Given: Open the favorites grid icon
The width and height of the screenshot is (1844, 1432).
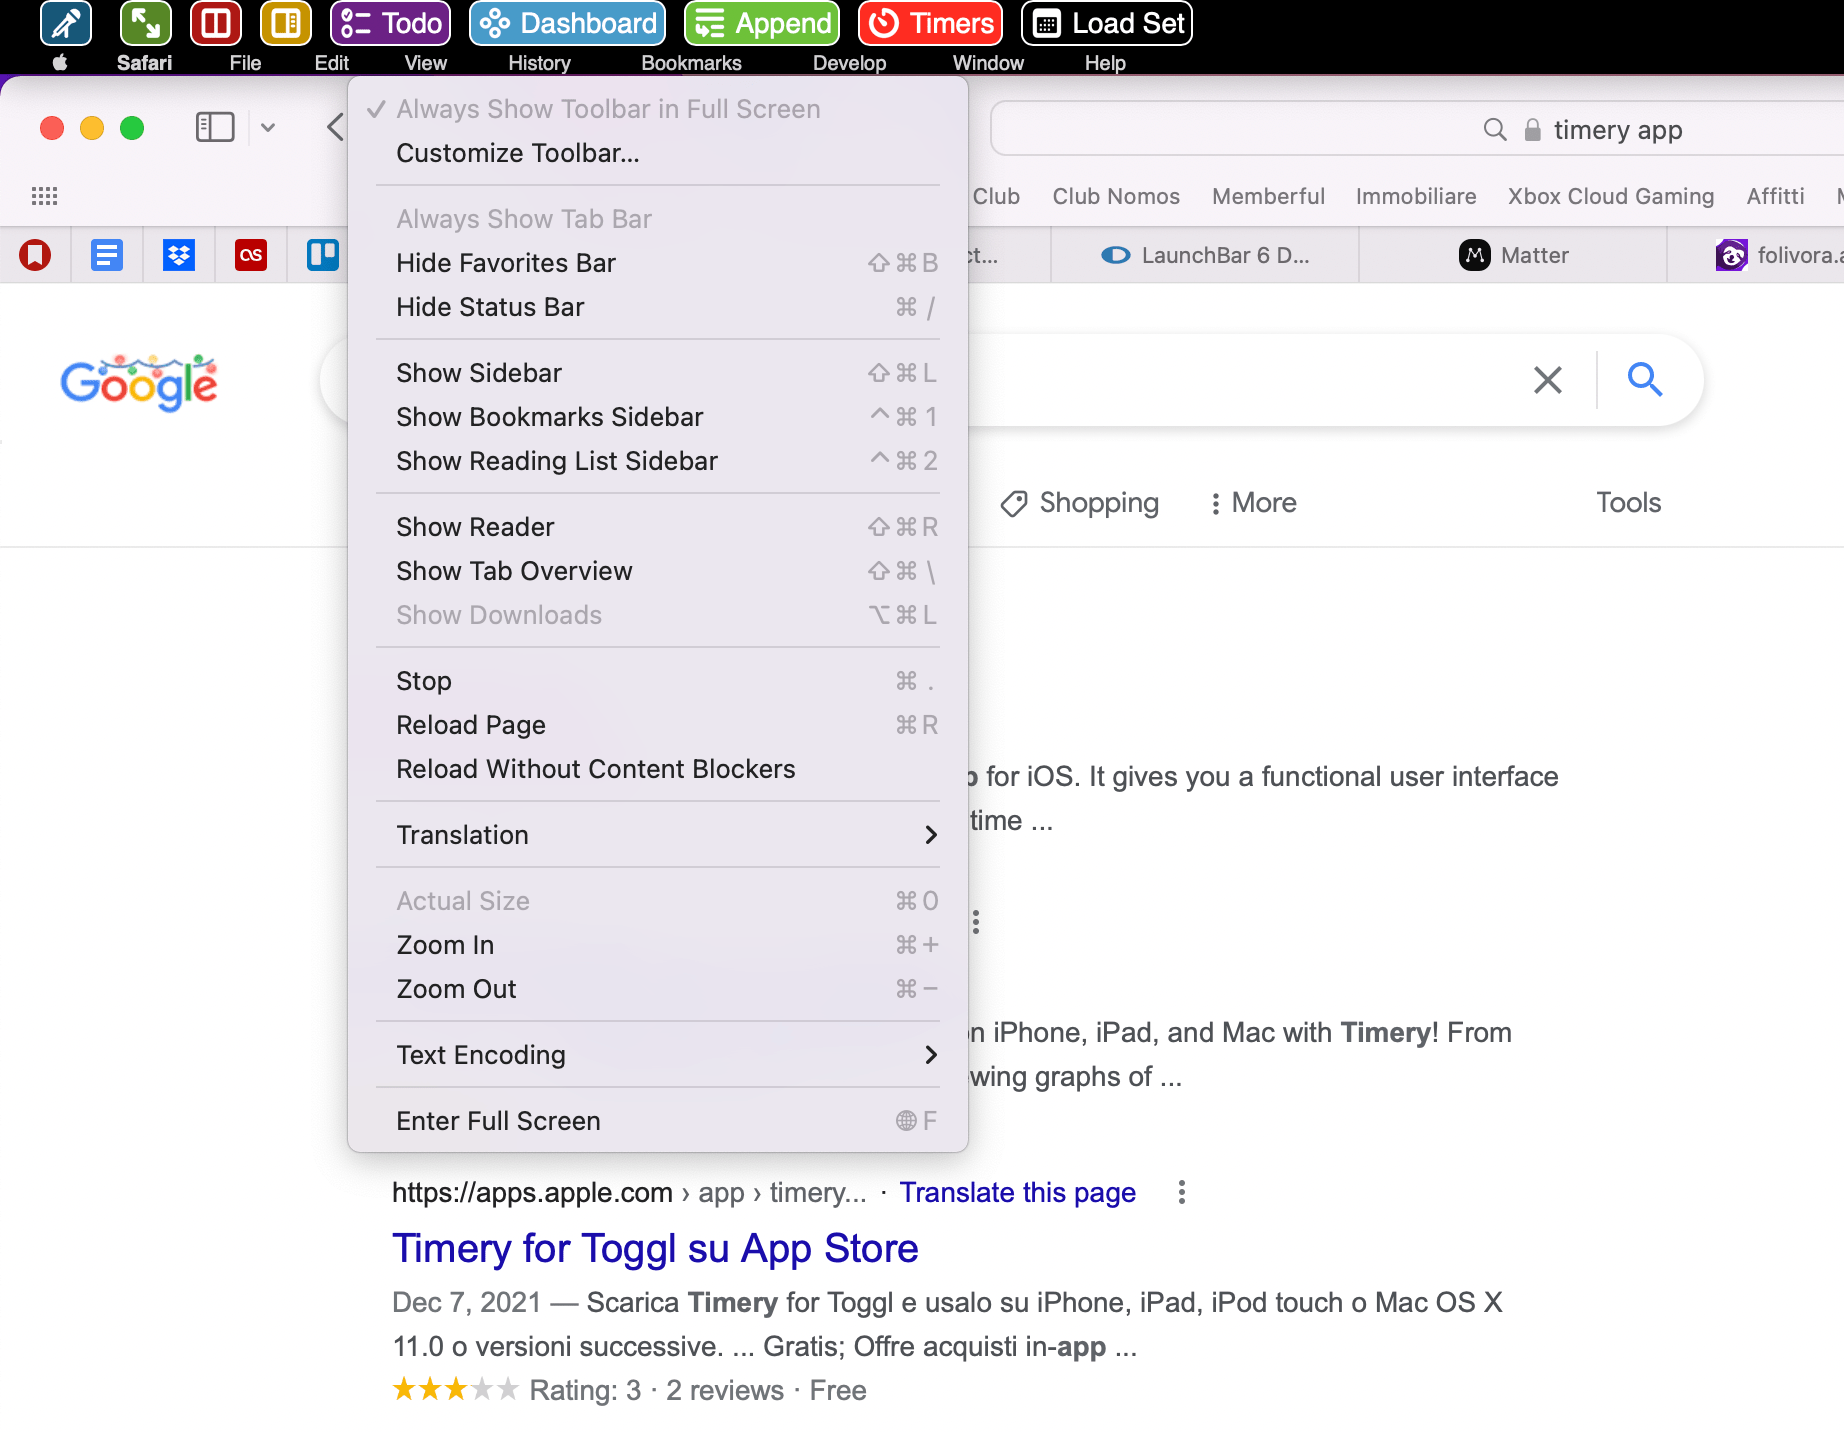Looking at the screenshot, I should (x=45, y=196).
